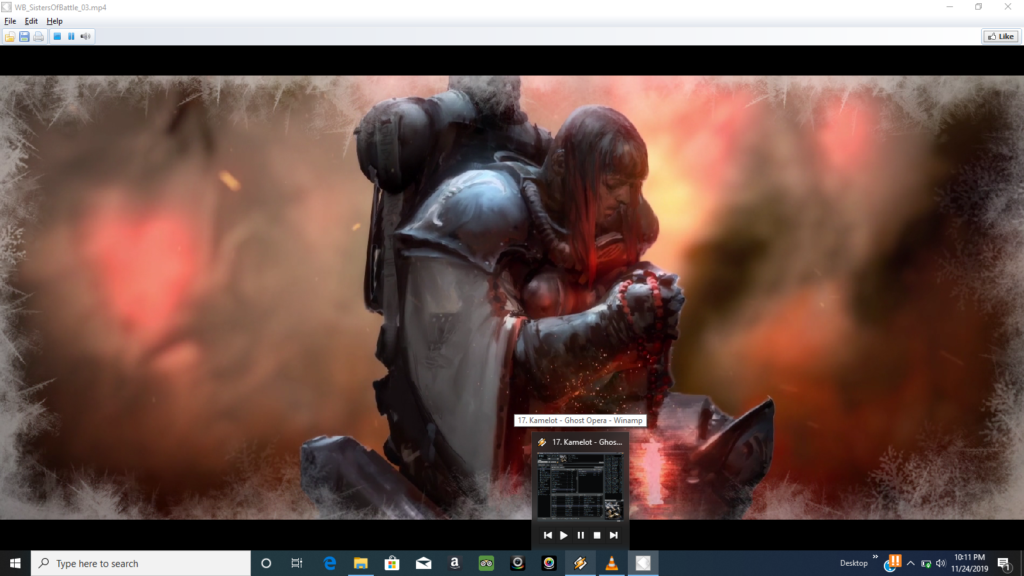This screenshot has height=576, width=1024.
Task: Open the File menu
Action: click(x=10, y=21)
